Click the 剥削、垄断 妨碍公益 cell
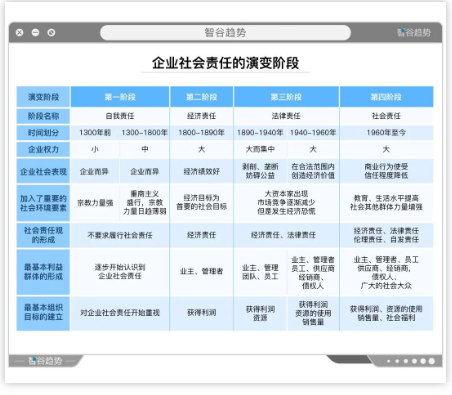The width and height of the screenshot is (452, 395). pos(260,171)
